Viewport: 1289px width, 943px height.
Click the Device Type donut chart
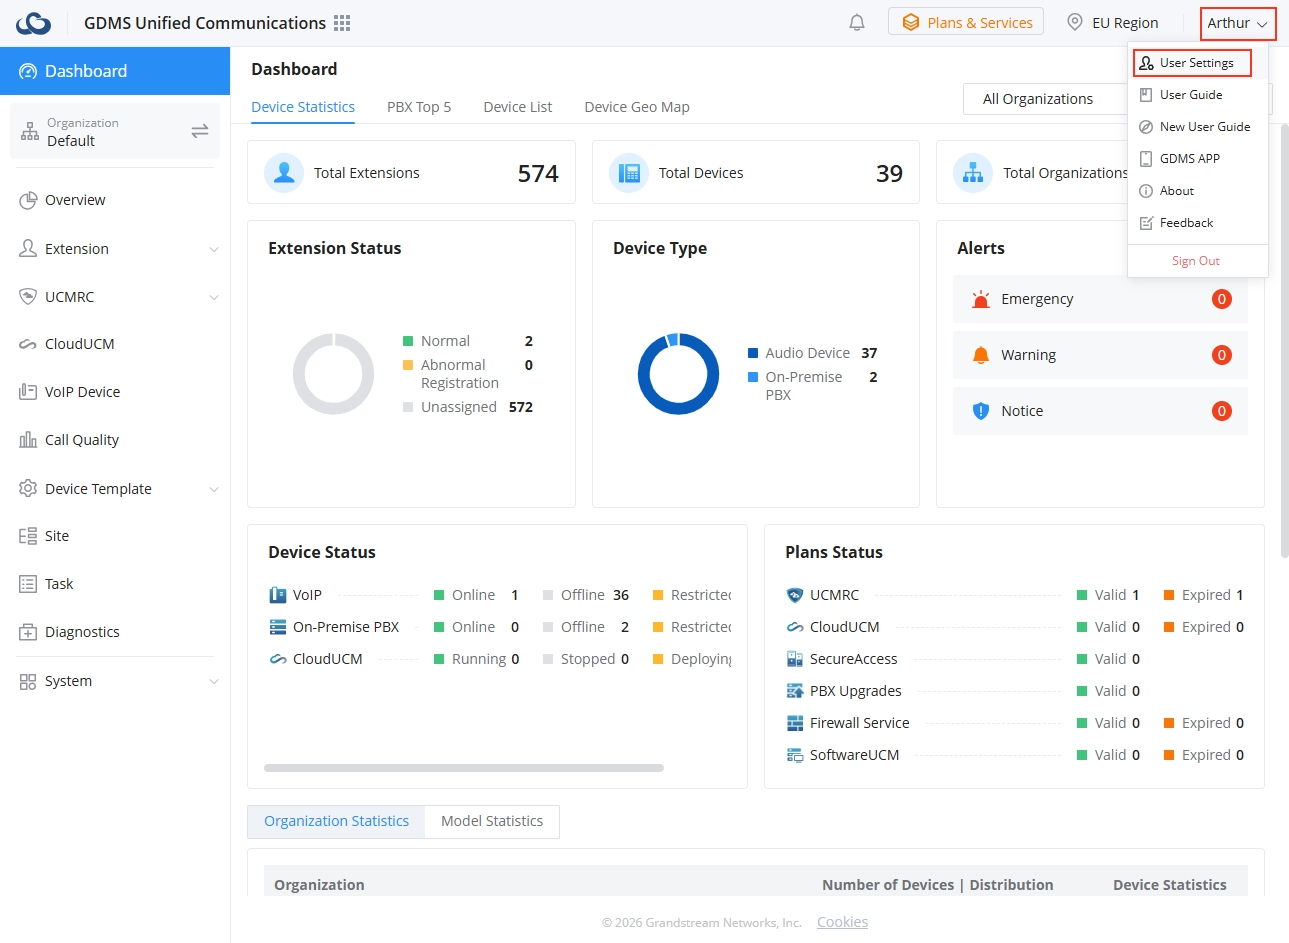678,374
